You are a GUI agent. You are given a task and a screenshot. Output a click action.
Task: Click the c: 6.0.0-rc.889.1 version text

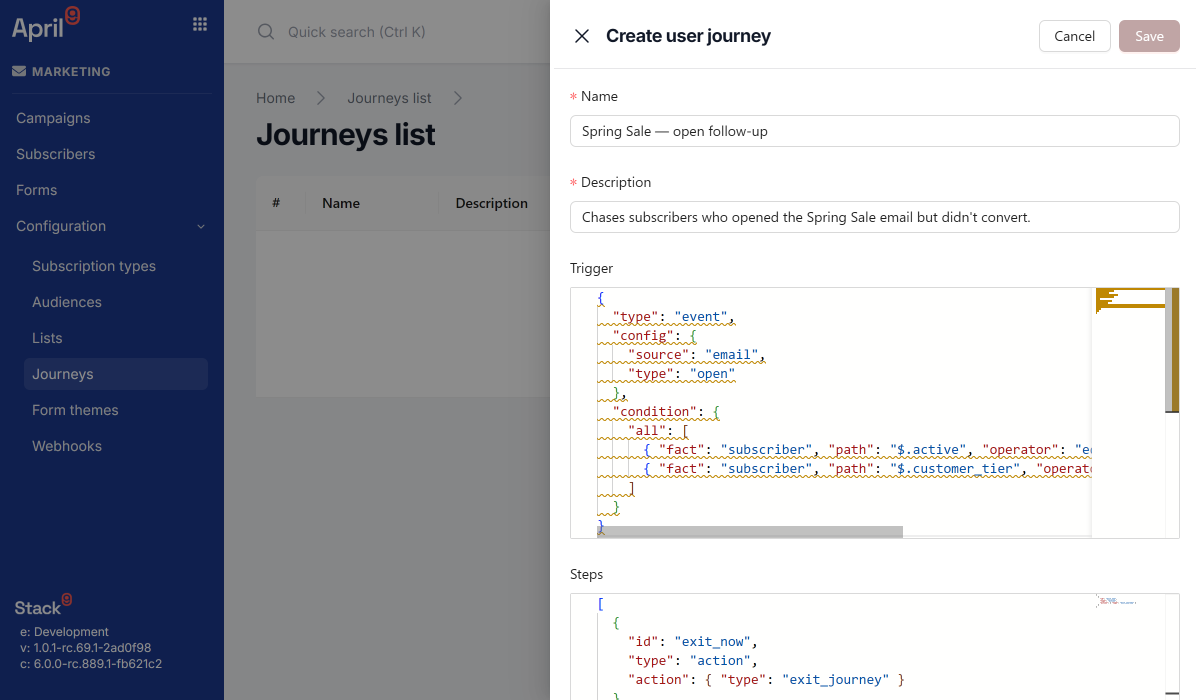coord(91,664)
